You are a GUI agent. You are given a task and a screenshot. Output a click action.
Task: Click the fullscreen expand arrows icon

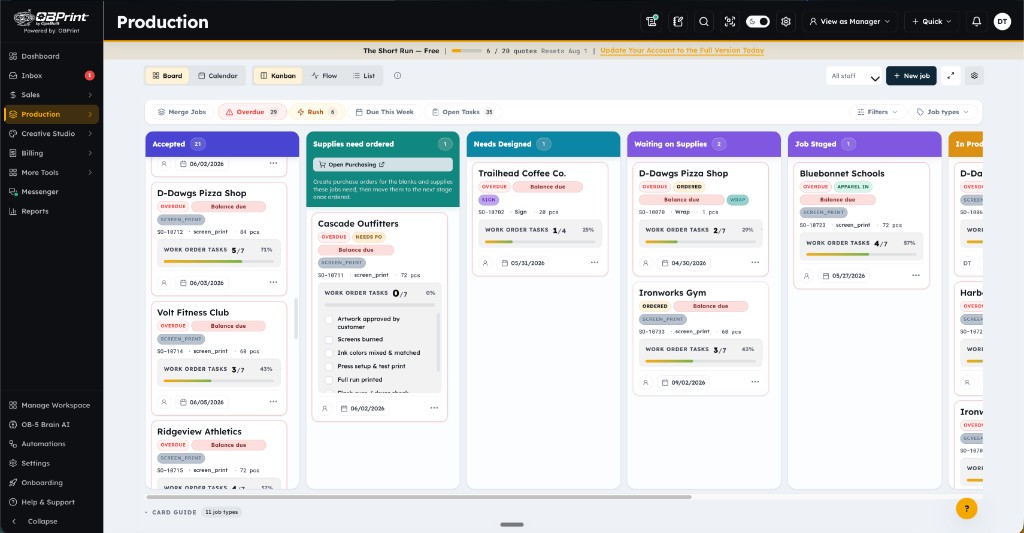click(951, 76)
